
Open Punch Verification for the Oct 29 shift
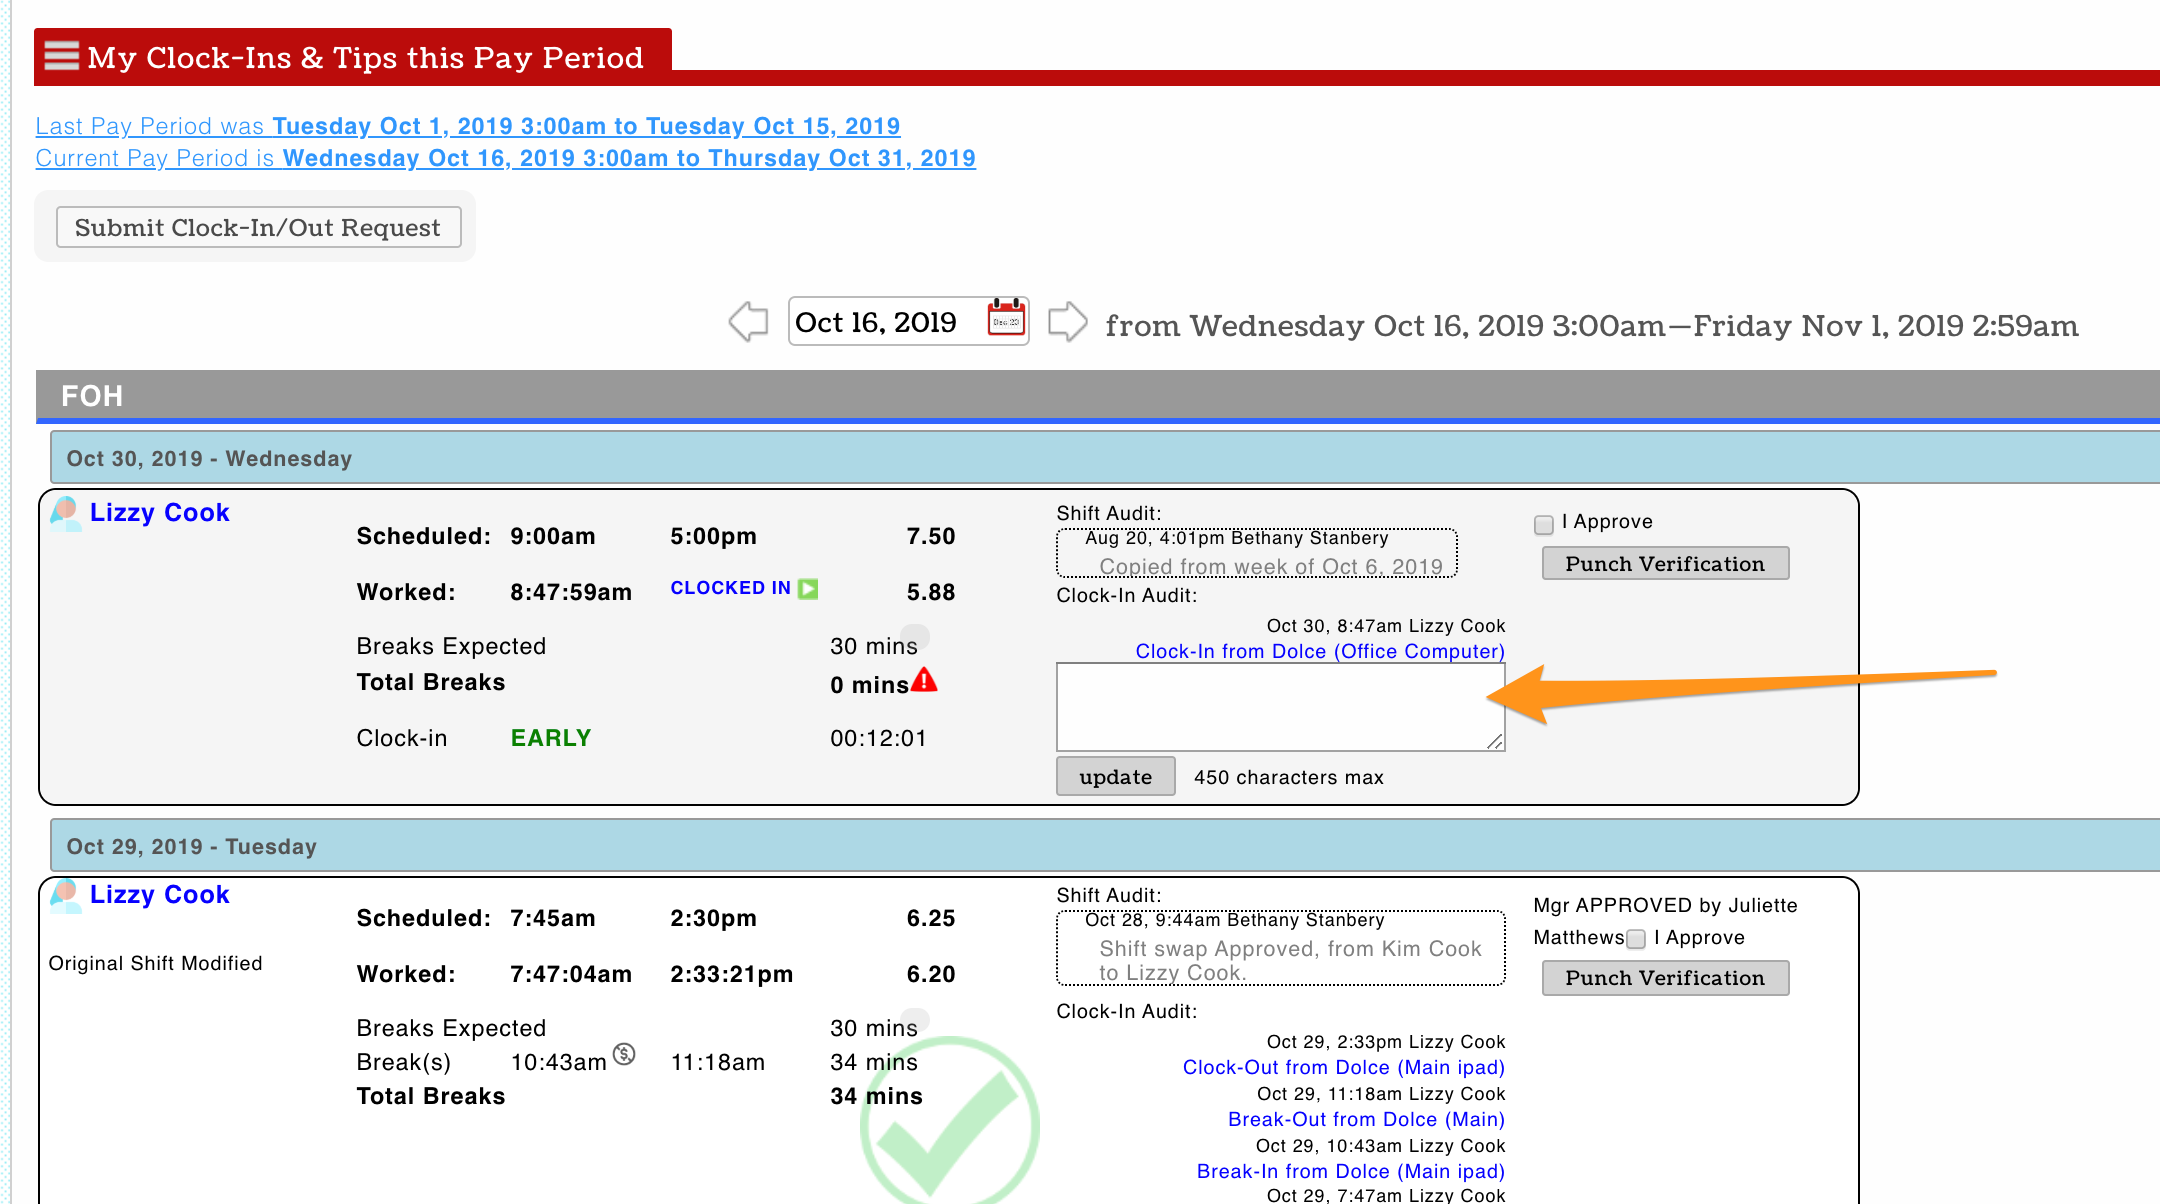1664,978
